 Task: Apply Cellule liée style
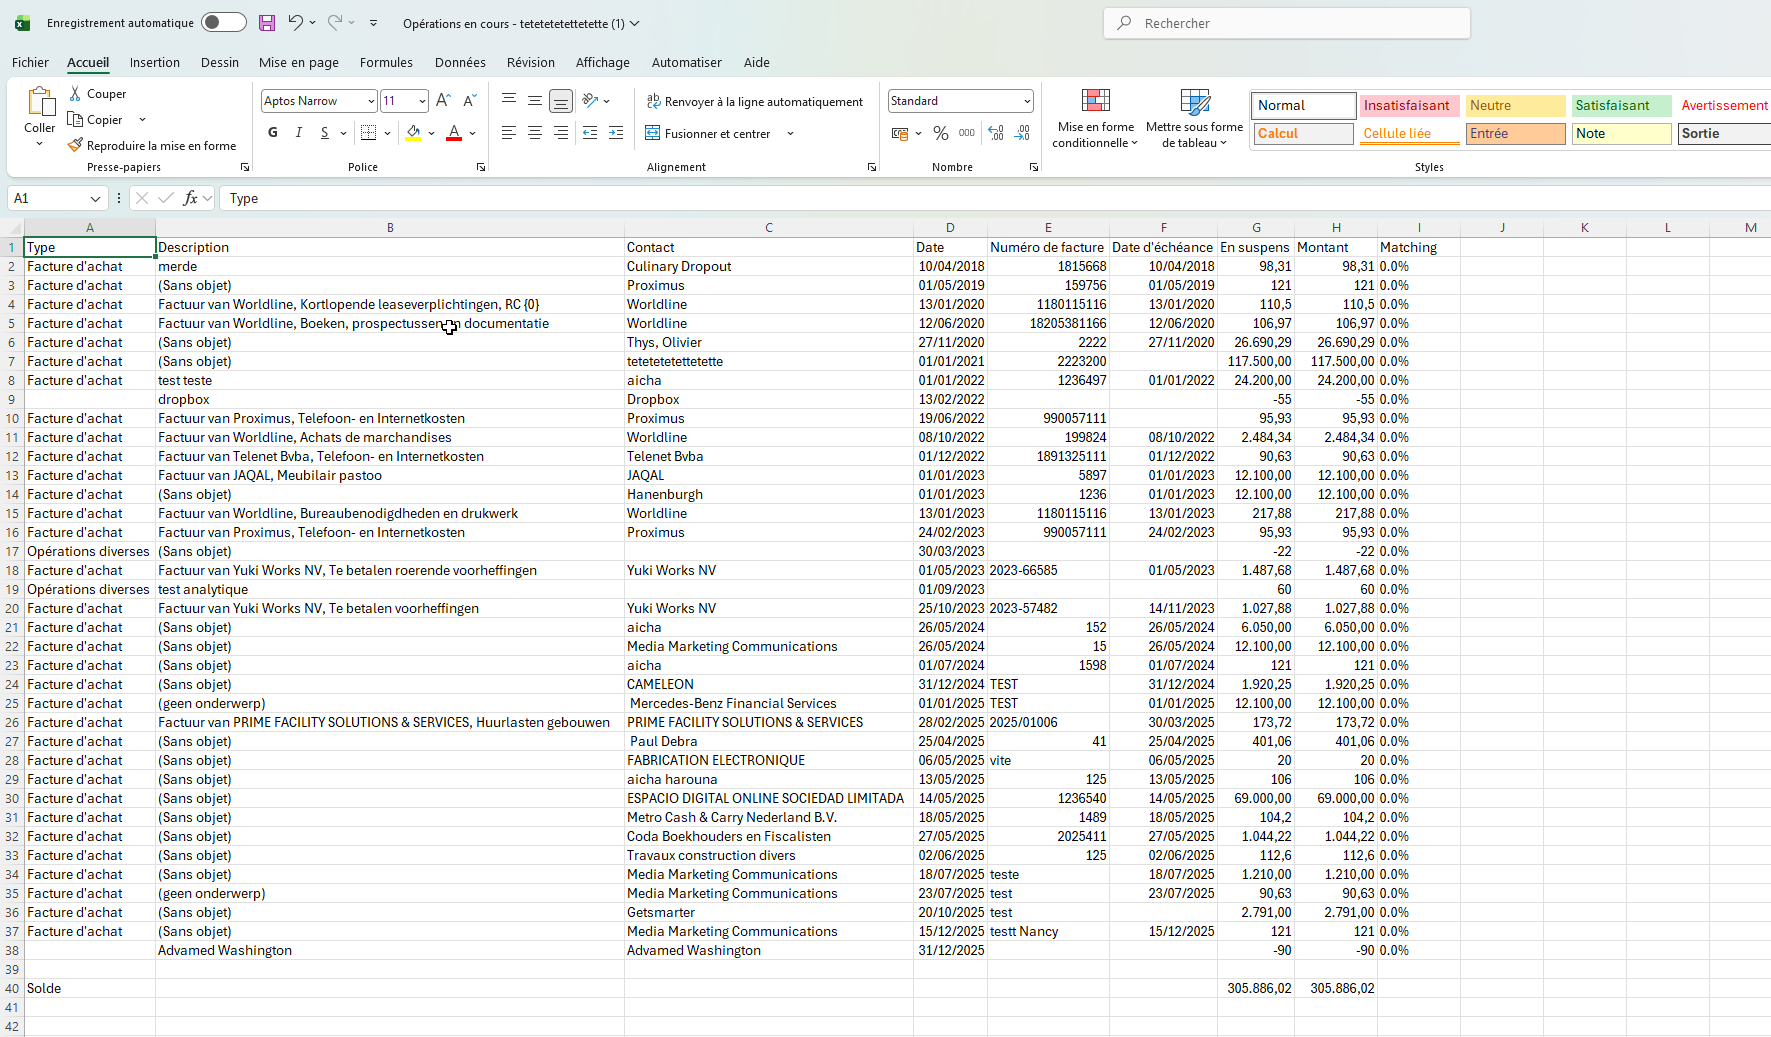pos(1408,134)
